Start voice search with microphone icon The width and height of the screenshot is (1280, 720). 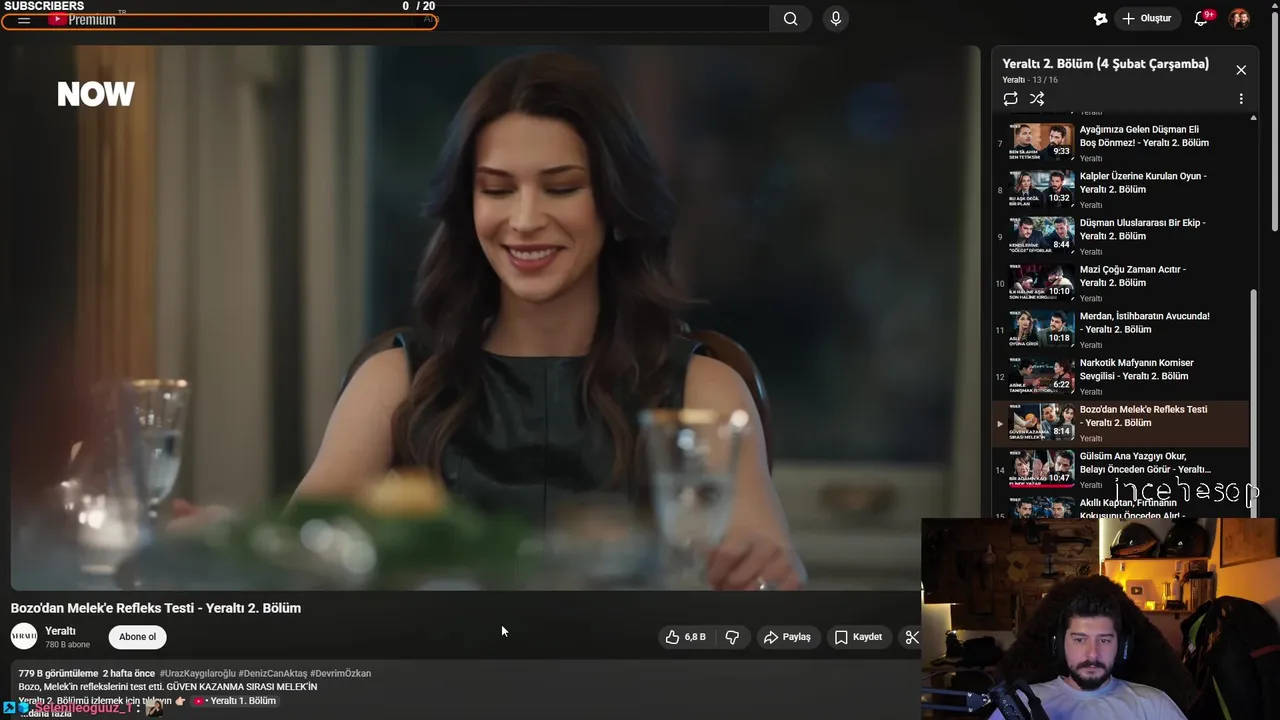(x=836, y=19)
